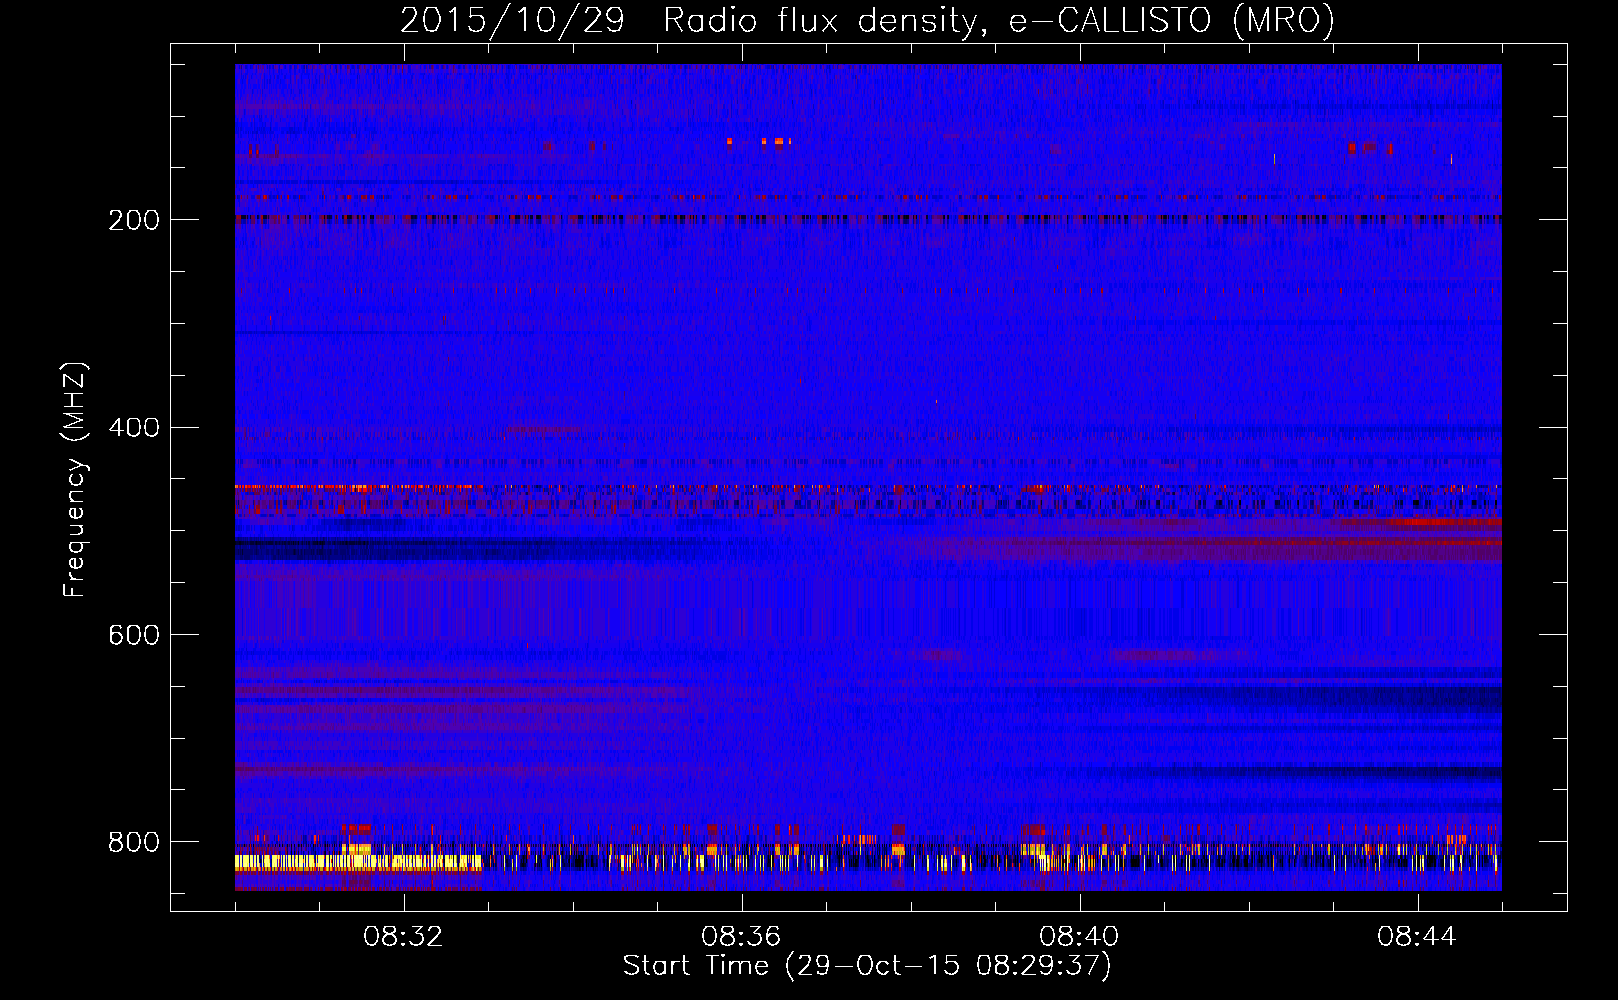Click the 08:32 time tick label

coord(403,937)
